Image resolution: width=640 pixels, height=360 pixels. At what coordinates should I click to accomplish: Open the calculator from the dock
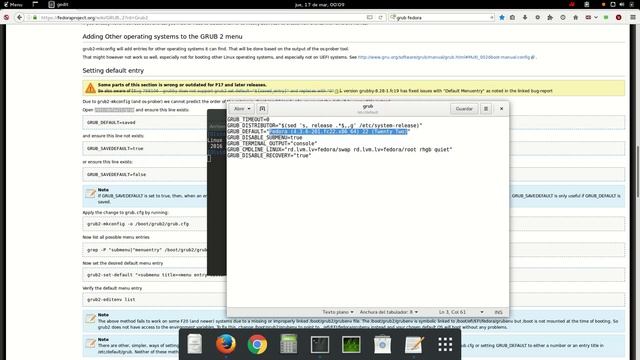click(289, 344)
